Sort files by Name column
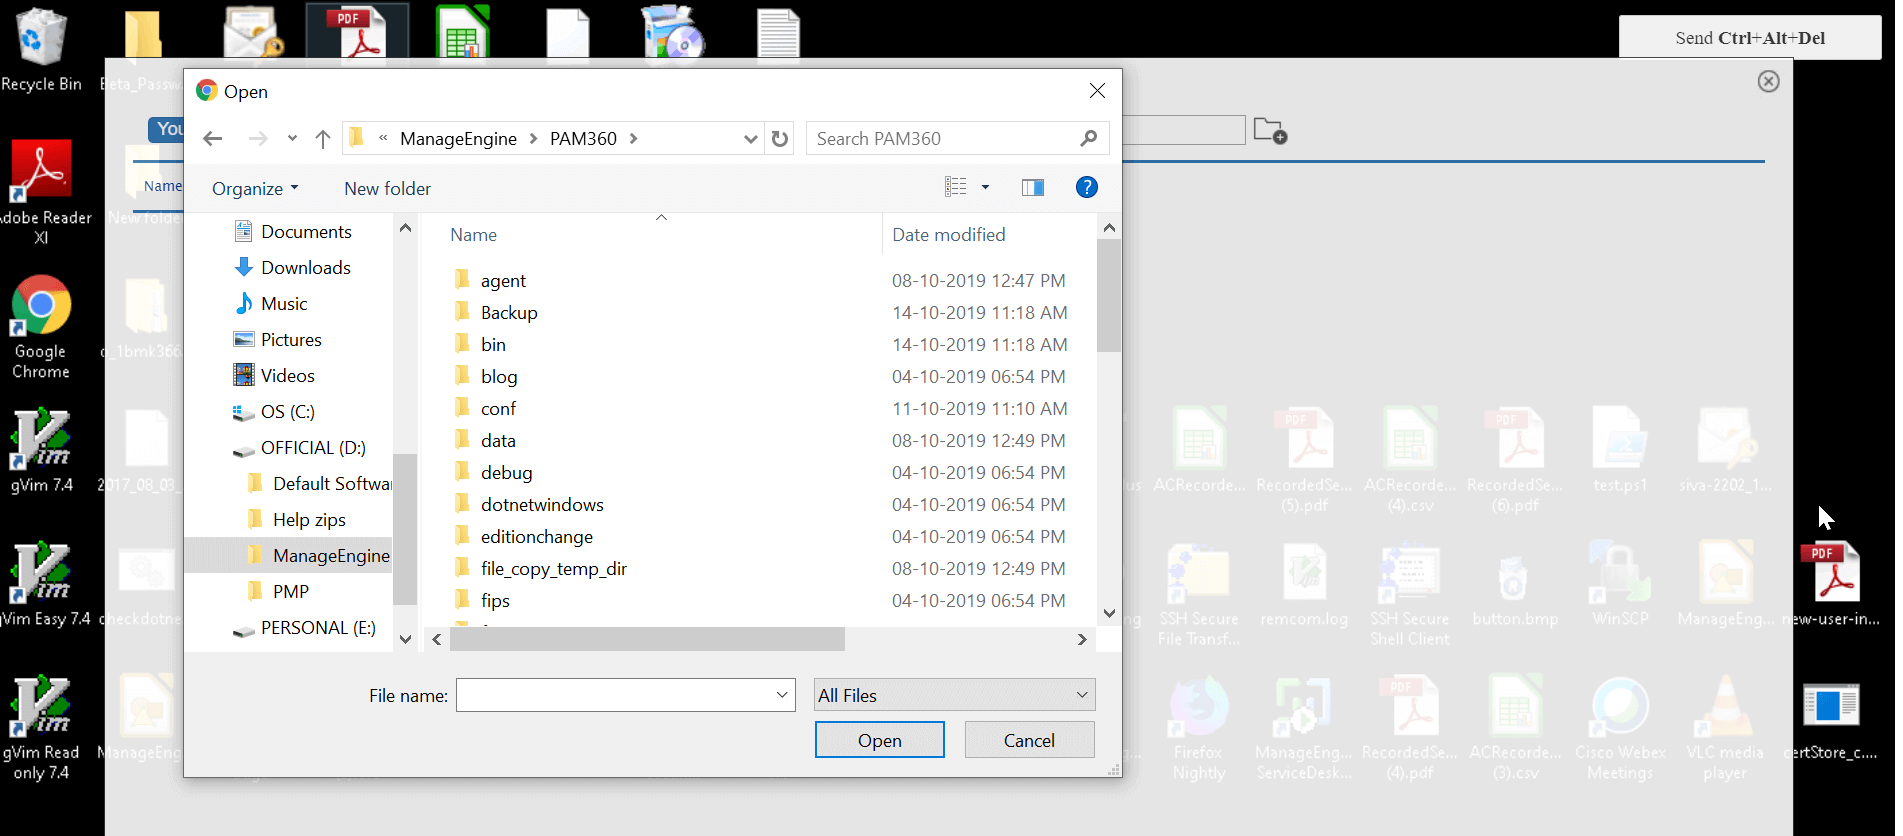This screenshot has height=836, width=1903. pos(473,235)
